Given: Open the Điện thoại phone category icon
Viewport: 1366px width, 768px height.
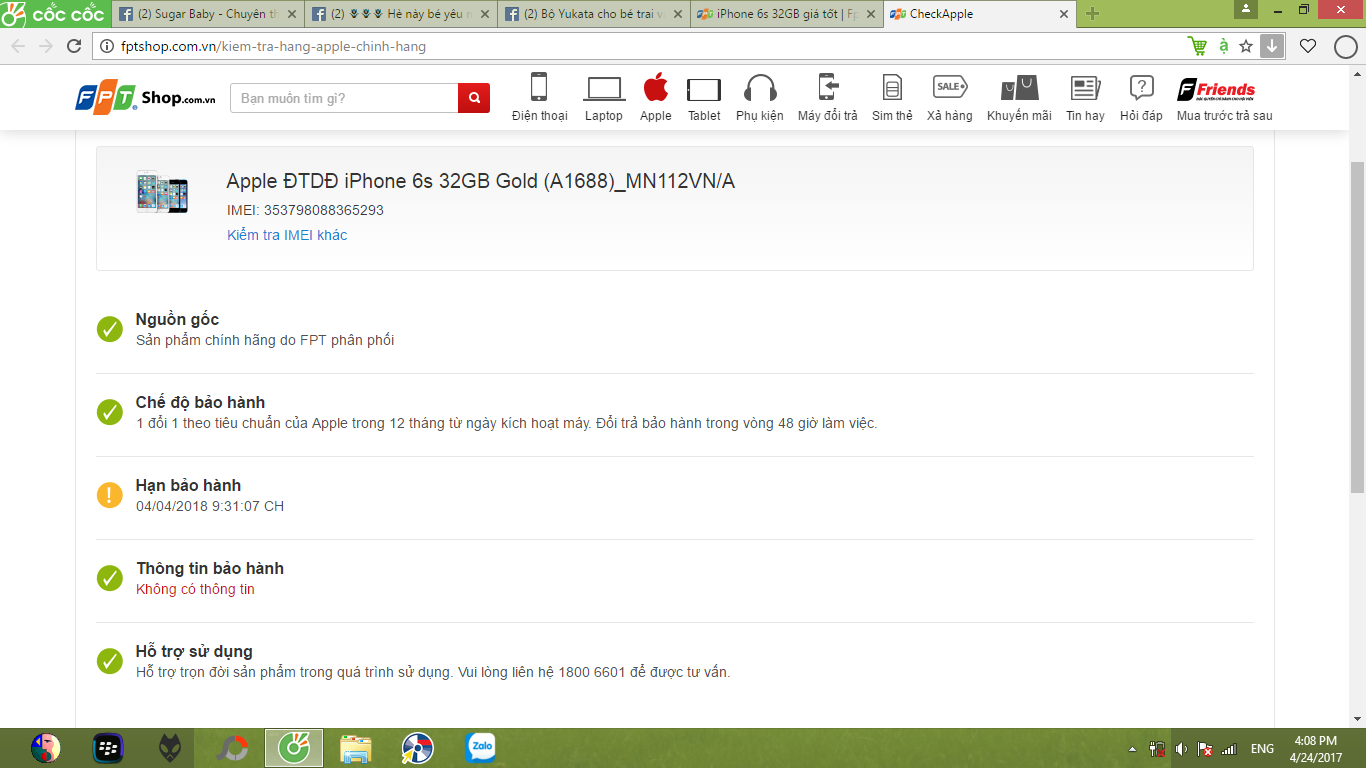Looking at the screenshot, I should [539, 97].
